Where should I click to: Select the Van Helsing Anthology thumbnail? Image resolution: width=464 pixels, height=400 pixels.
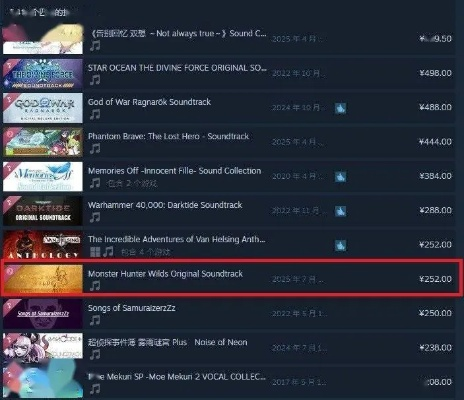(43, 245)
